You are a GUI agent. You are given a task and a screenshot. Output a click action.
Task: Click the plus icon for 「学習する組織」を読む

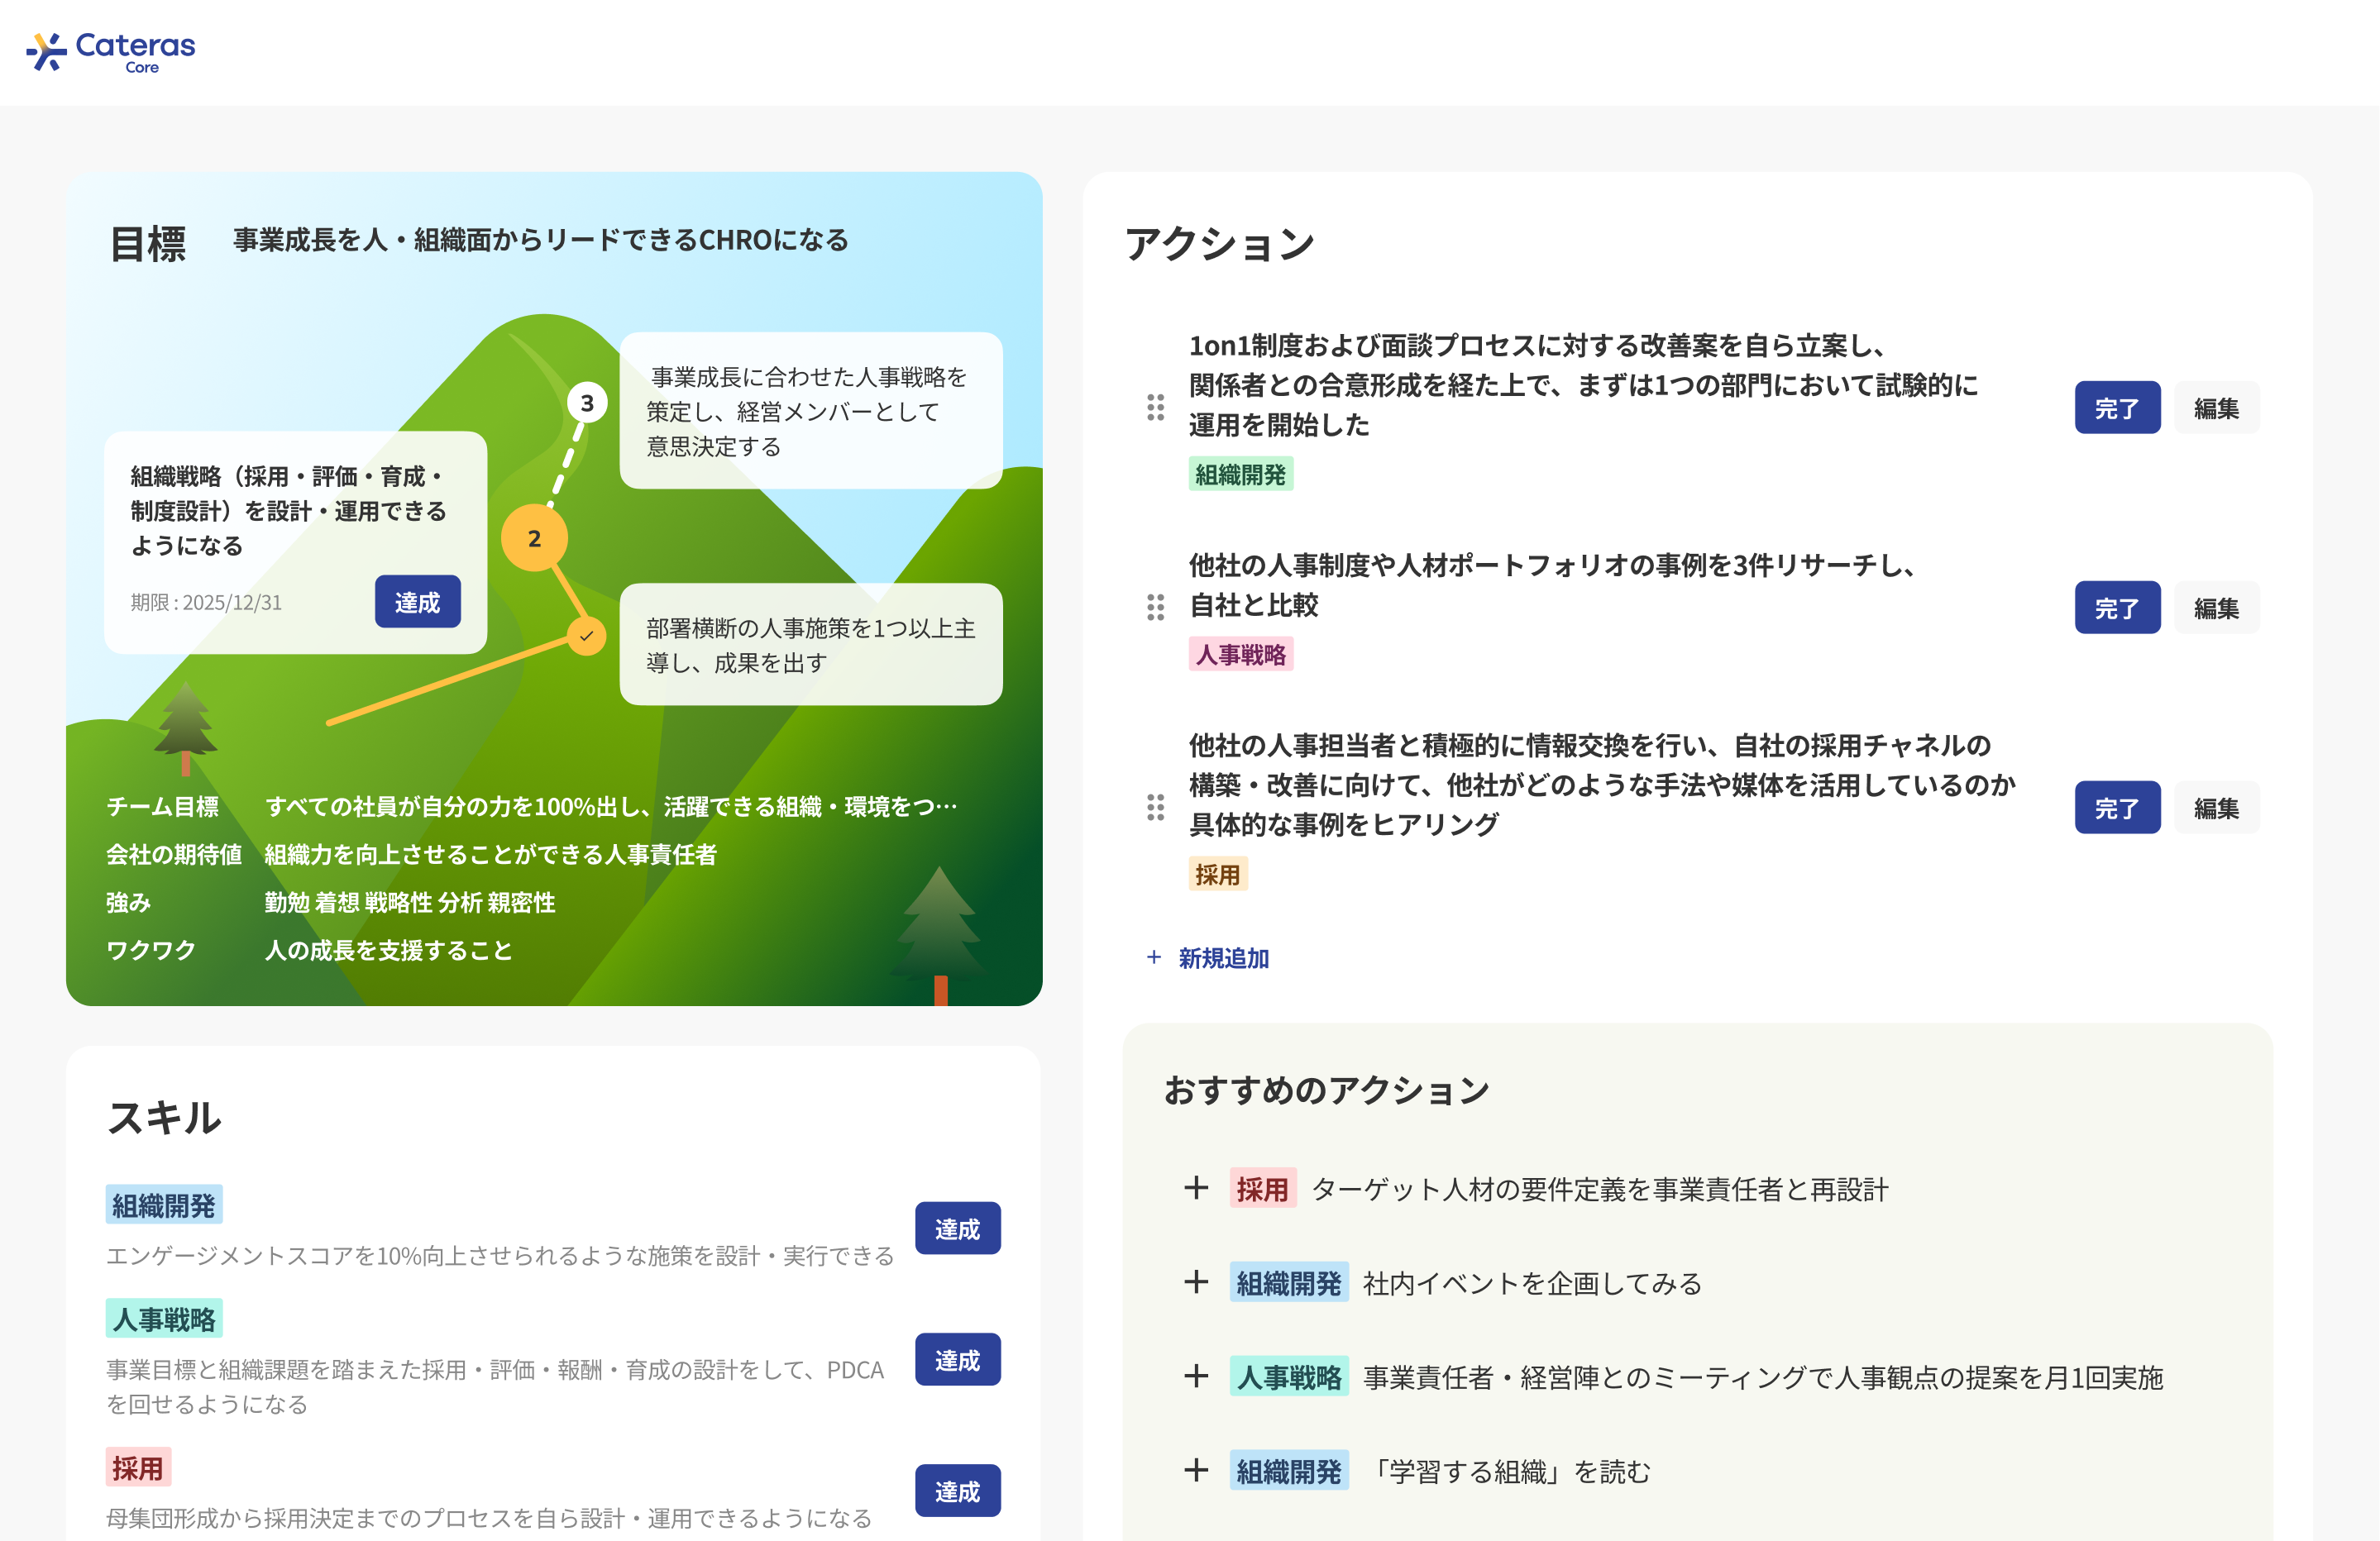(x=1196, y=1471)
